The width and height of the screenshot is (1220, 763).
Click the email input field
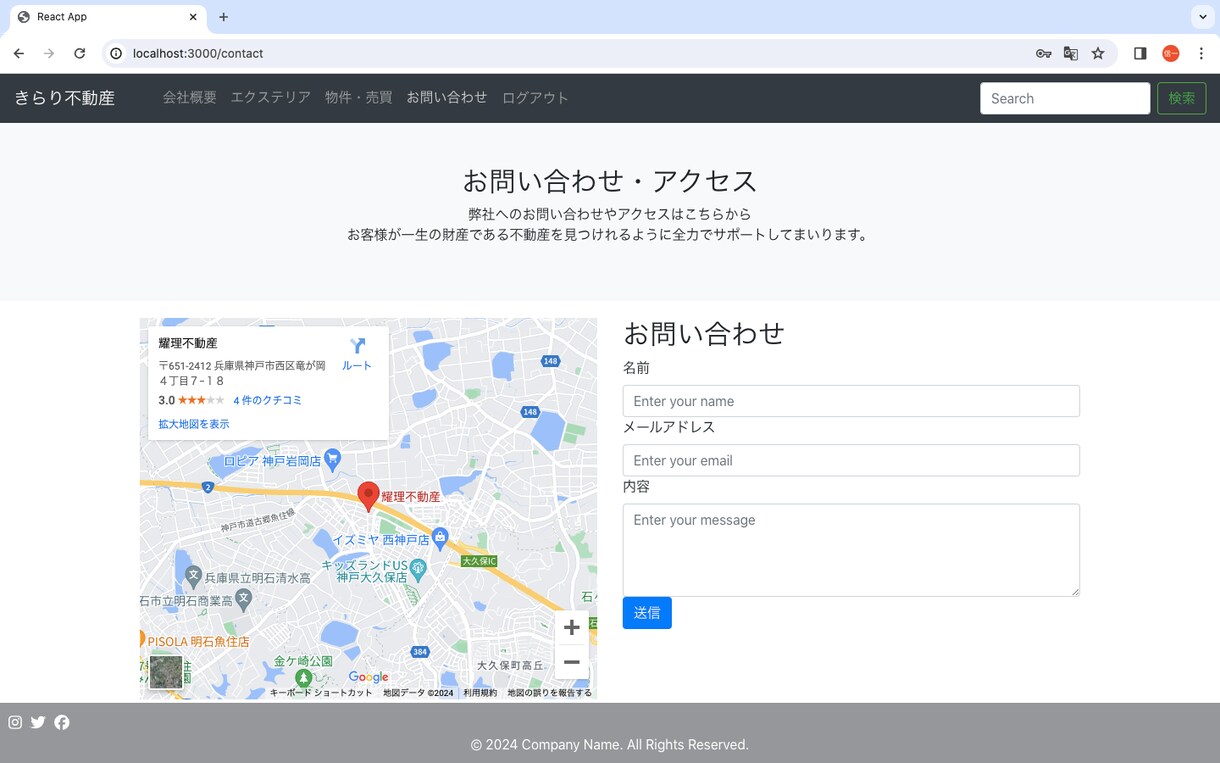tap(851, 460)
